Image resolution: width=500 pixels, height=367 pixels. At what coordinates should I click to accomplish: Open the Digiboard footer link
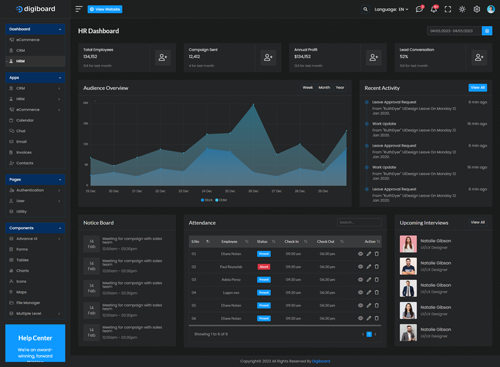(x=321, y=361)
